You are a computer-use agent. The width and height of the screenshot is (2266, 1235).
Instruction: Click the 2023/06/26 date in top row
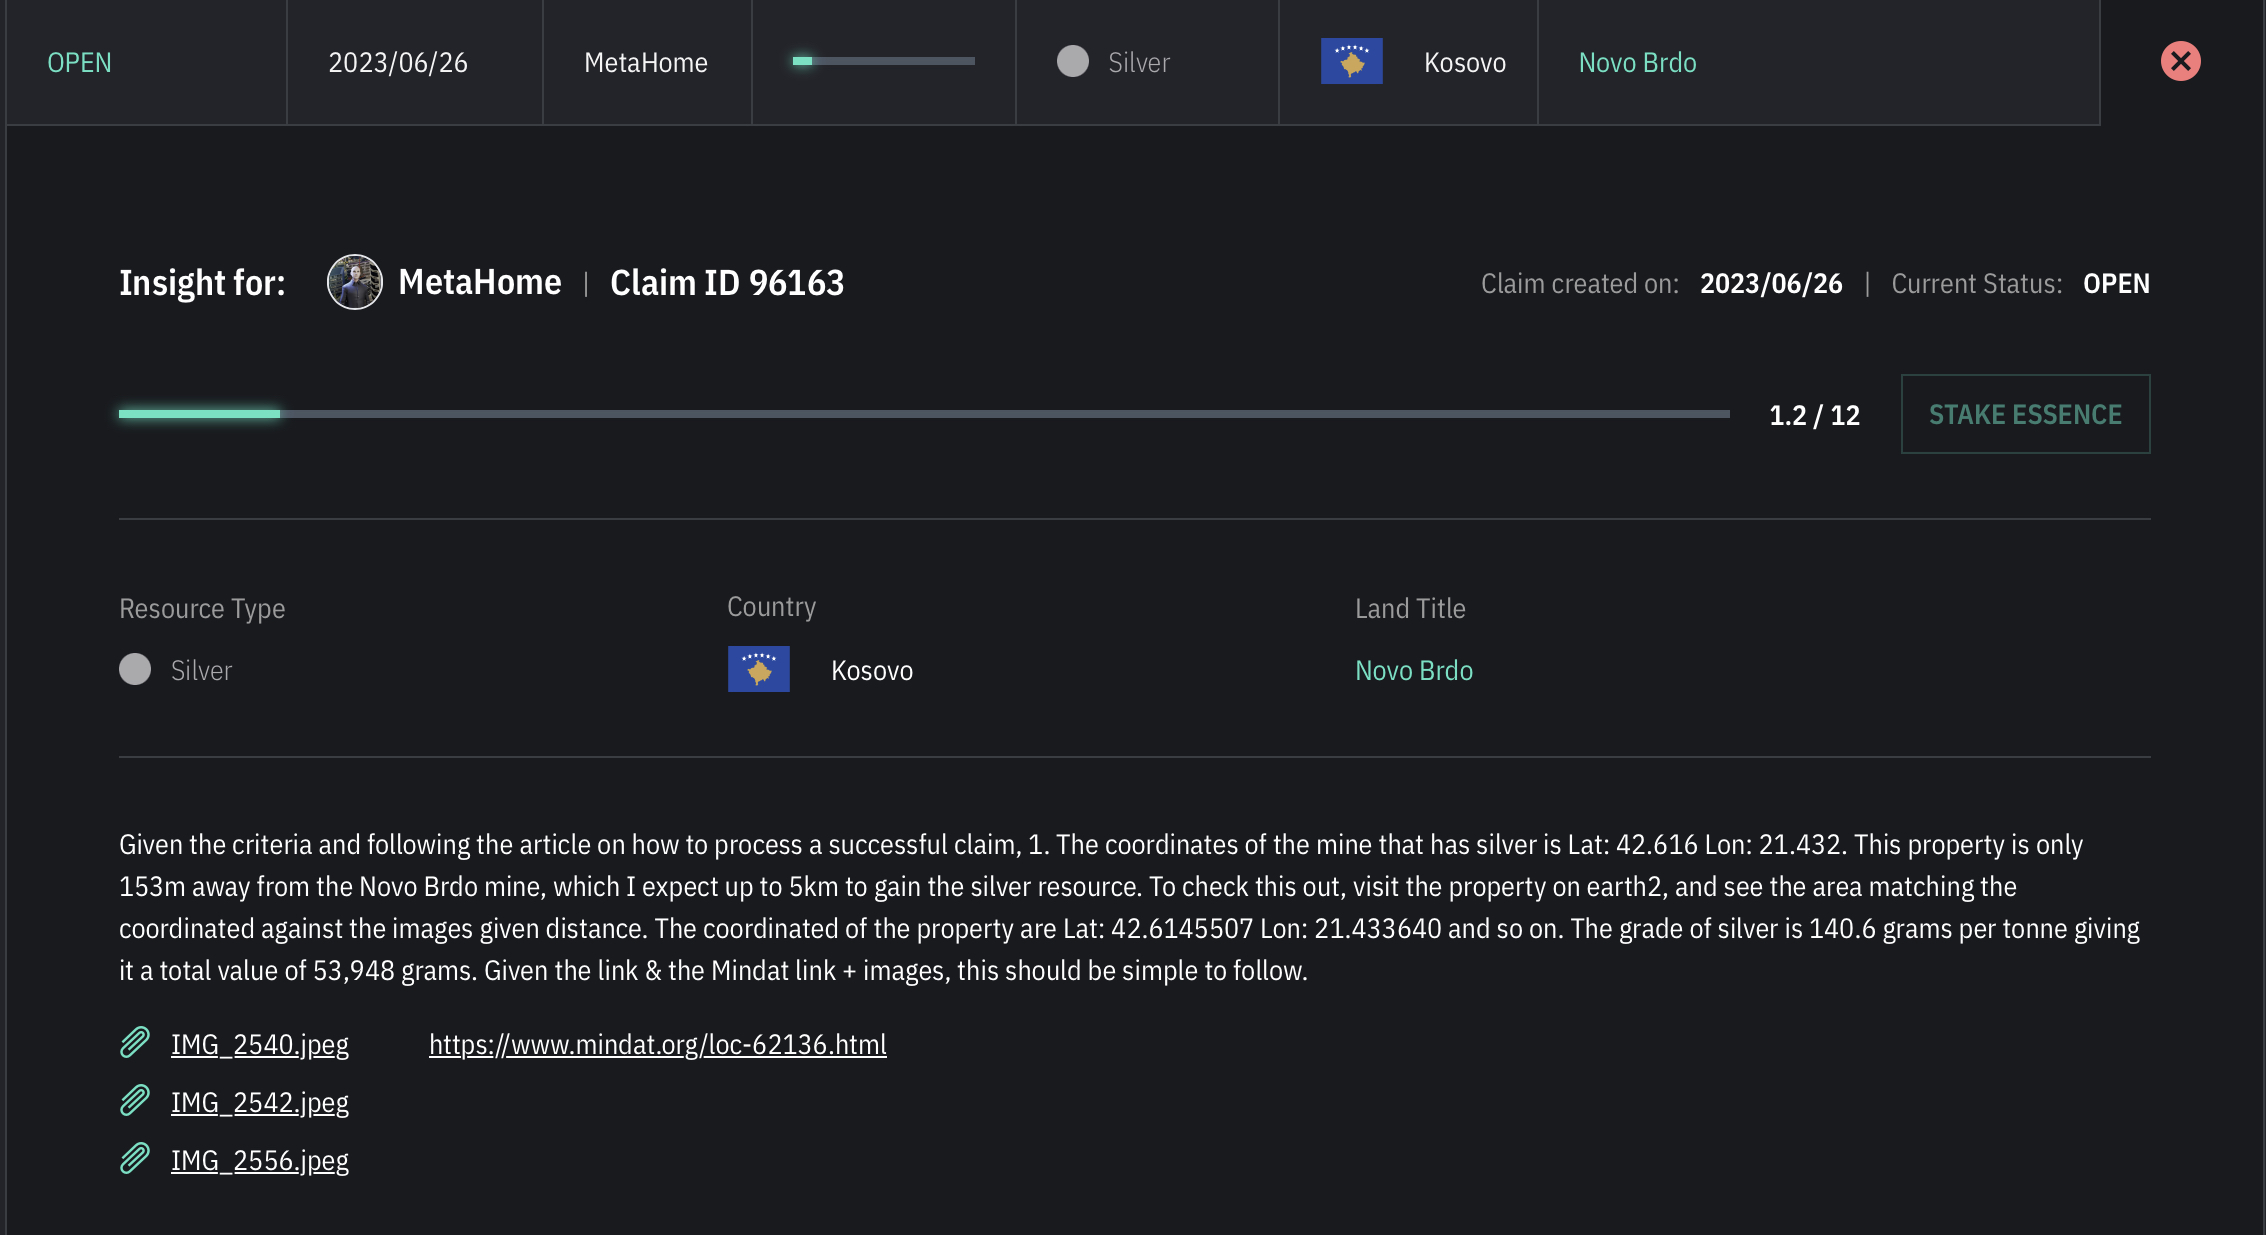(398, 62)
